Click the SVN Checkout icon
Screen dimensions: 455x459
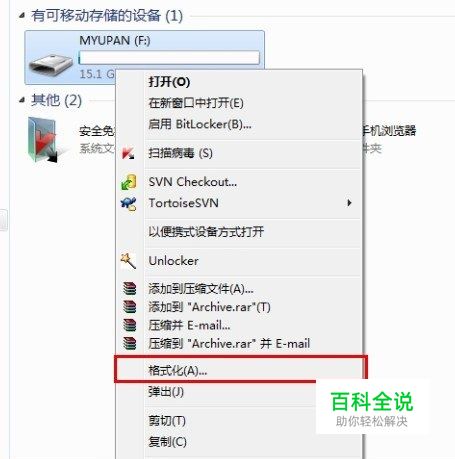pyautogui.click(x=129, y=182)
